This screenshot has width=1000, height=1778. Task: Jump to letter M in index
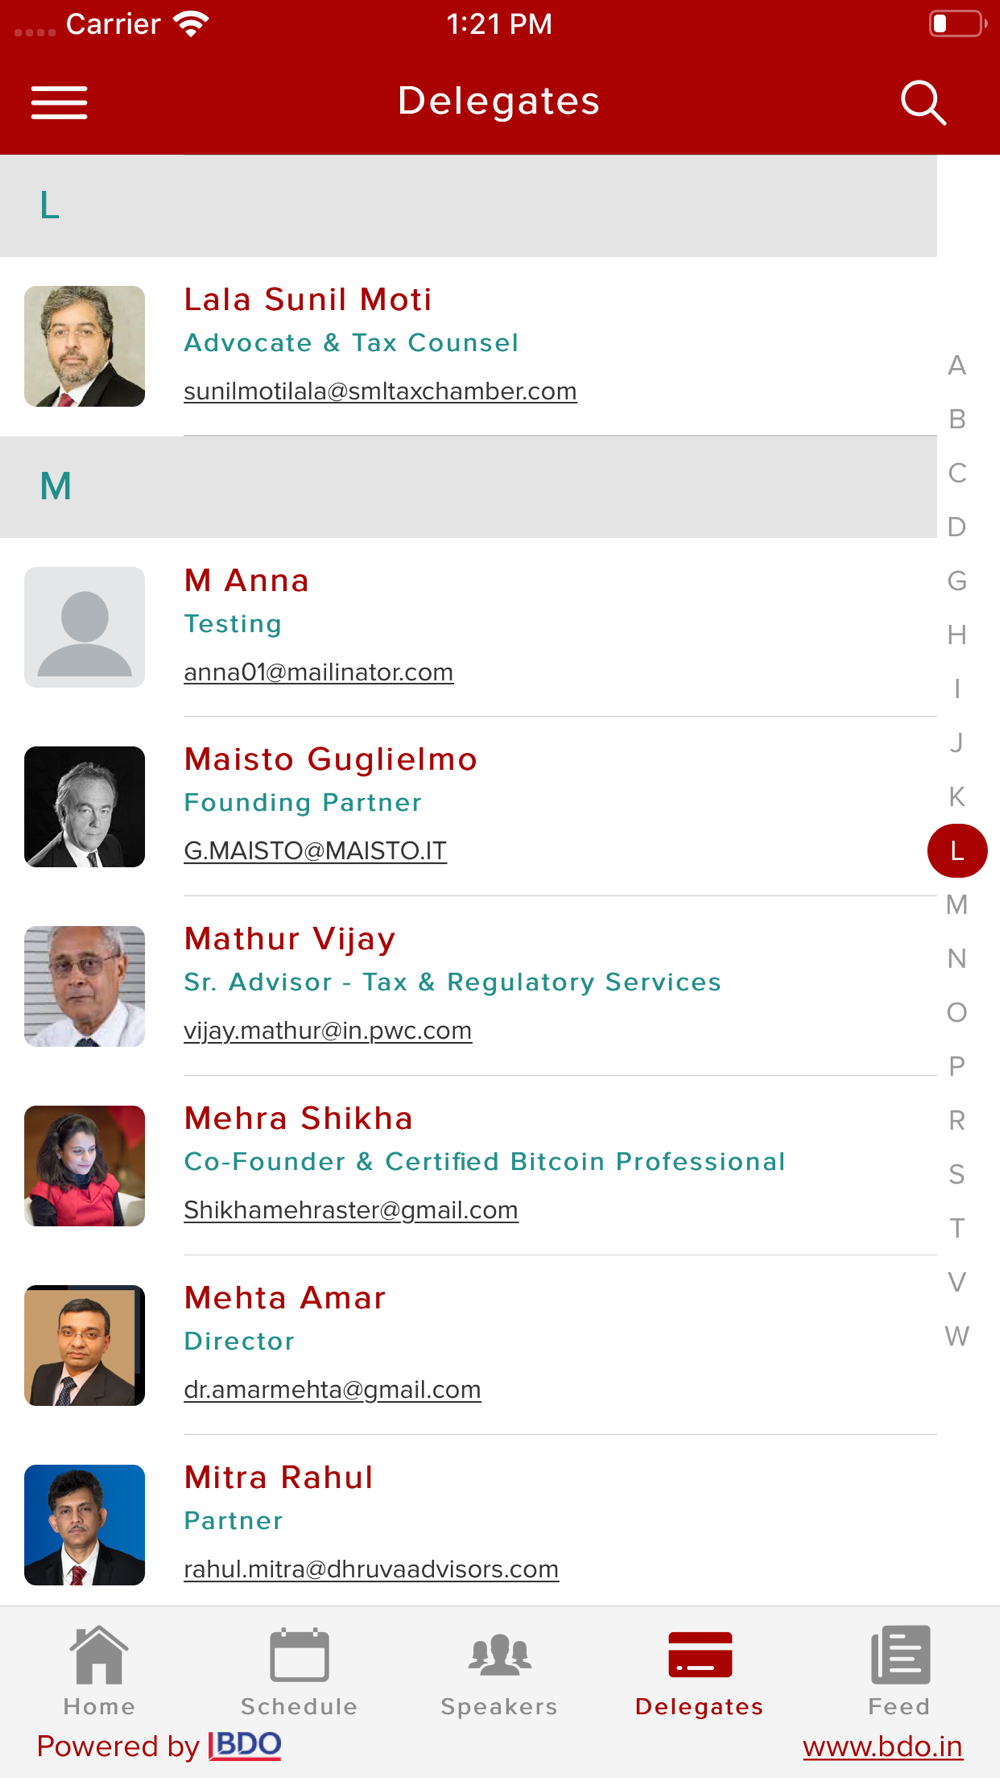(957, 905)
